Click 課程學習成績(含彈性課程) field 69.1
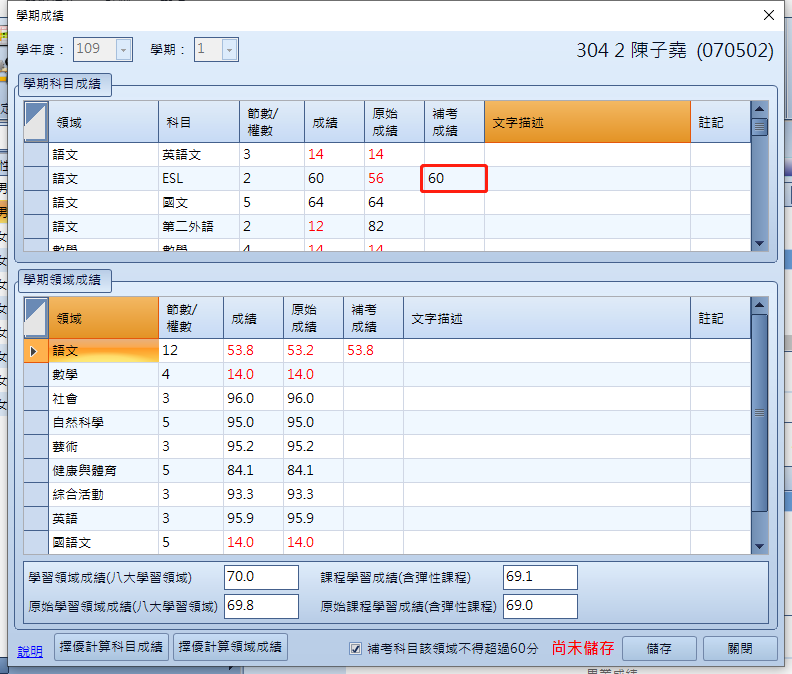This screenshot has width=792, height=674. (540, 577)
